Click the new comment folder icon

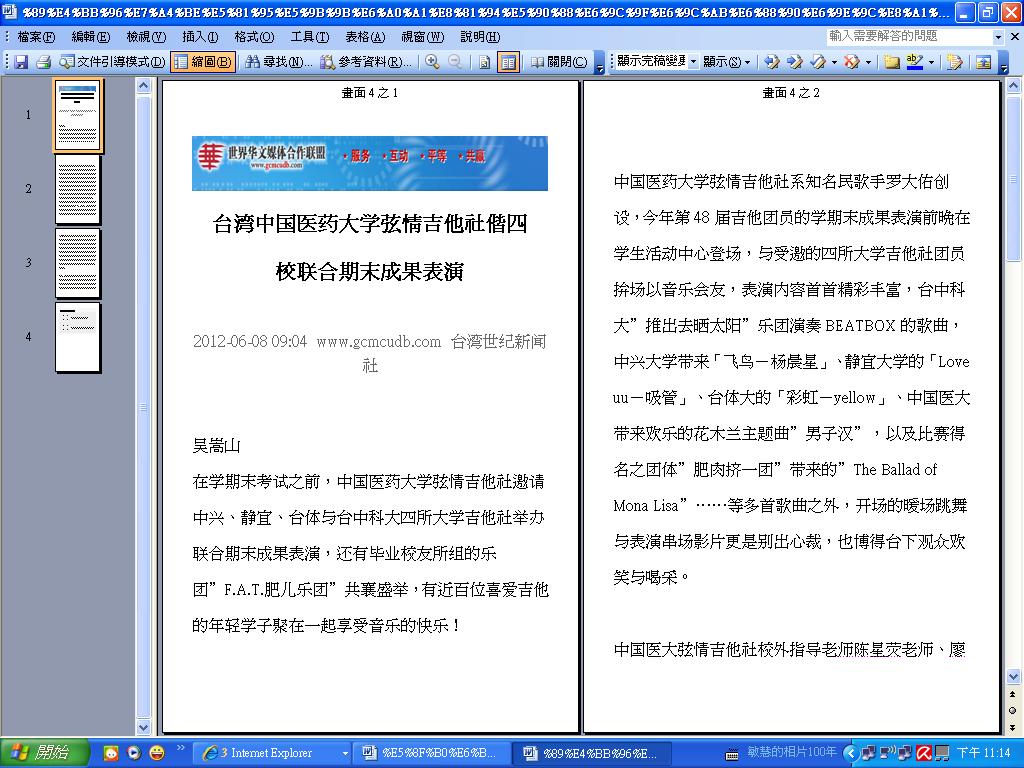pyautogui.click(x=891, y=62)
